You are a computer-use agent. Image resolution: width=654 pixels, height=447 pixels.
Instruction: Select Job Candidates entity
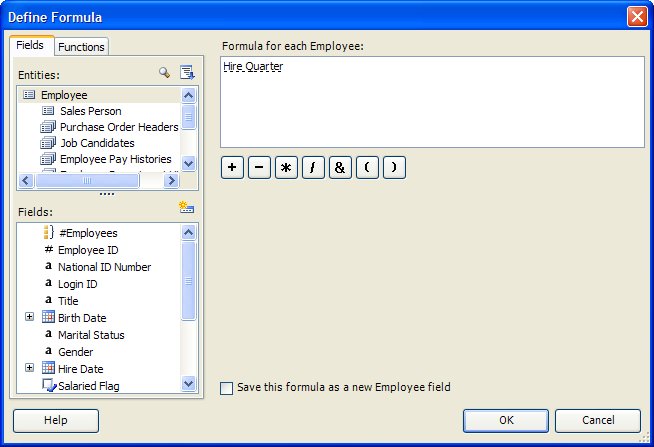[x=96, y=143]
